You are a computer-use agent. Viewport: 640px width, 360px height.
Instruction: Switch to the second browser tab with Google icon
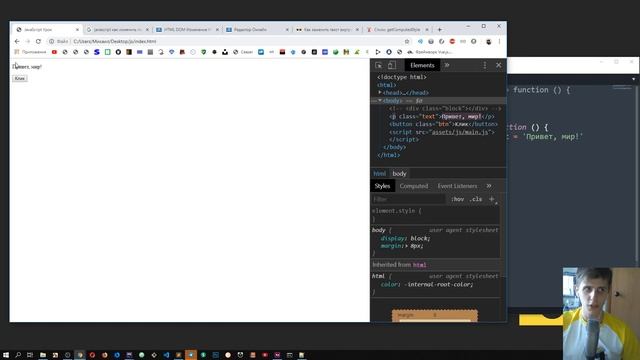(x=118, y=29)
